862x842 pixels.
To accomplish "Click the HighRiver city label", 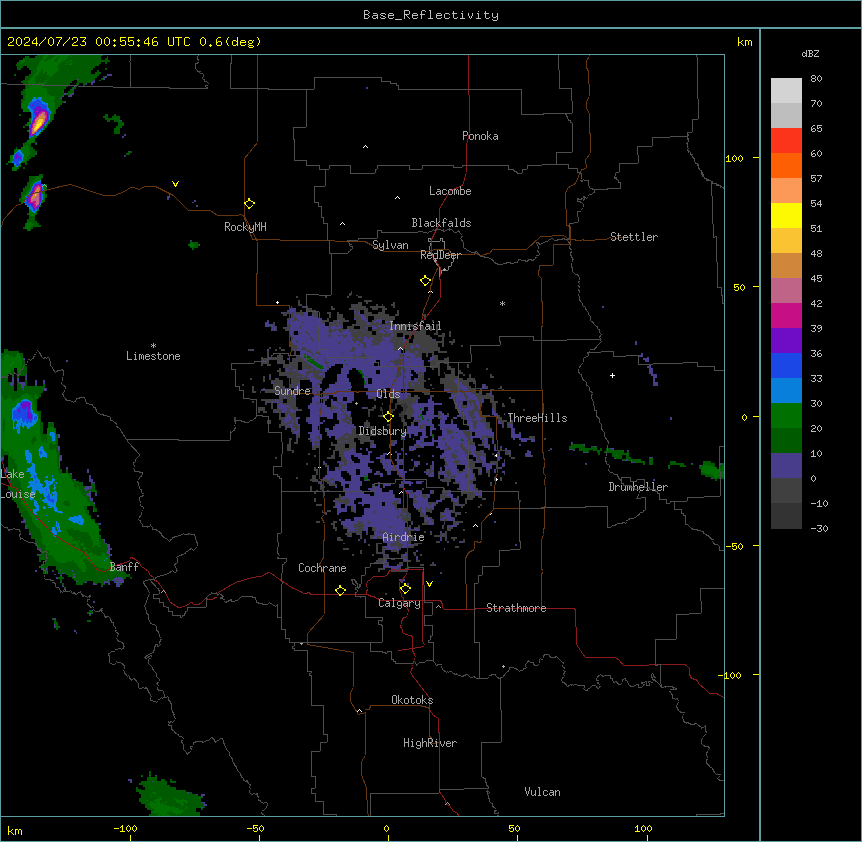I will [x=430, y=743].
